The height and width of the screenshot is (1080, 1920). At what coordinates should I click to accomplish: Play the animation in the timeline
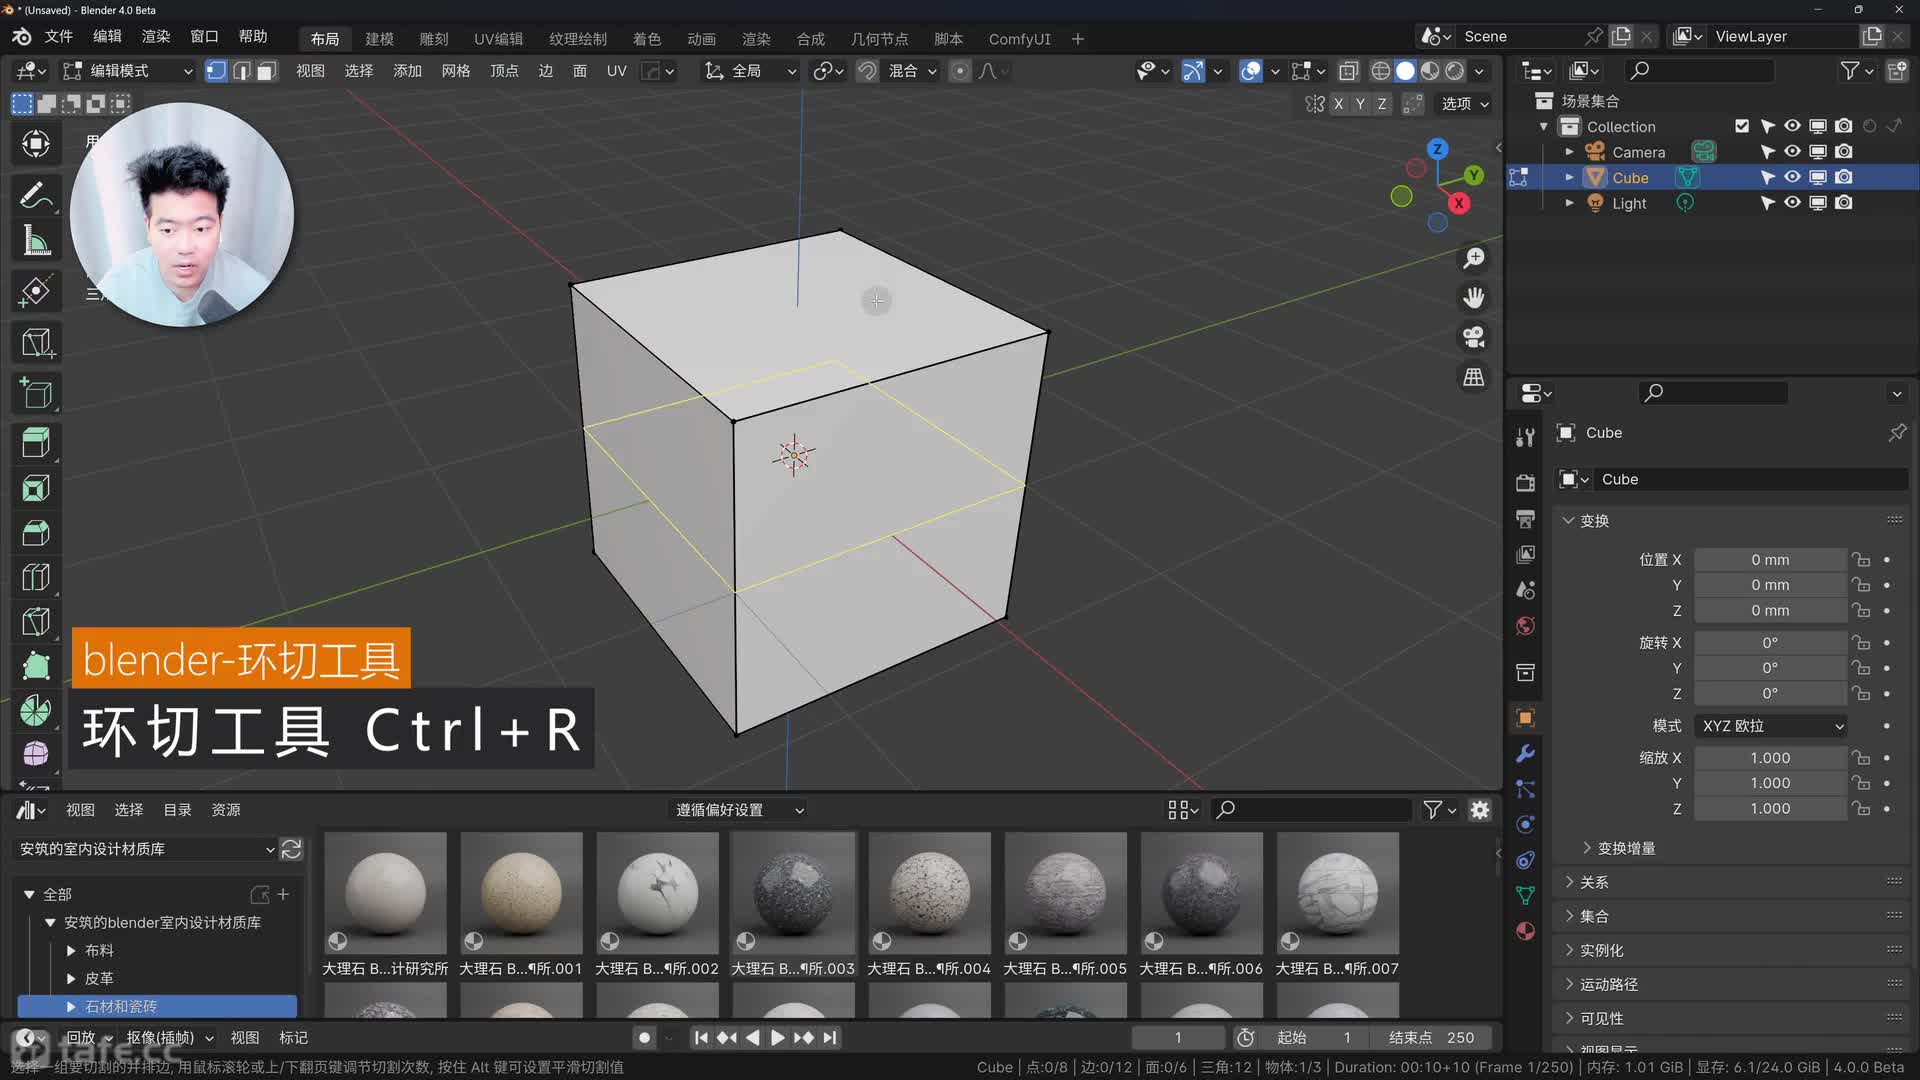777,1038
